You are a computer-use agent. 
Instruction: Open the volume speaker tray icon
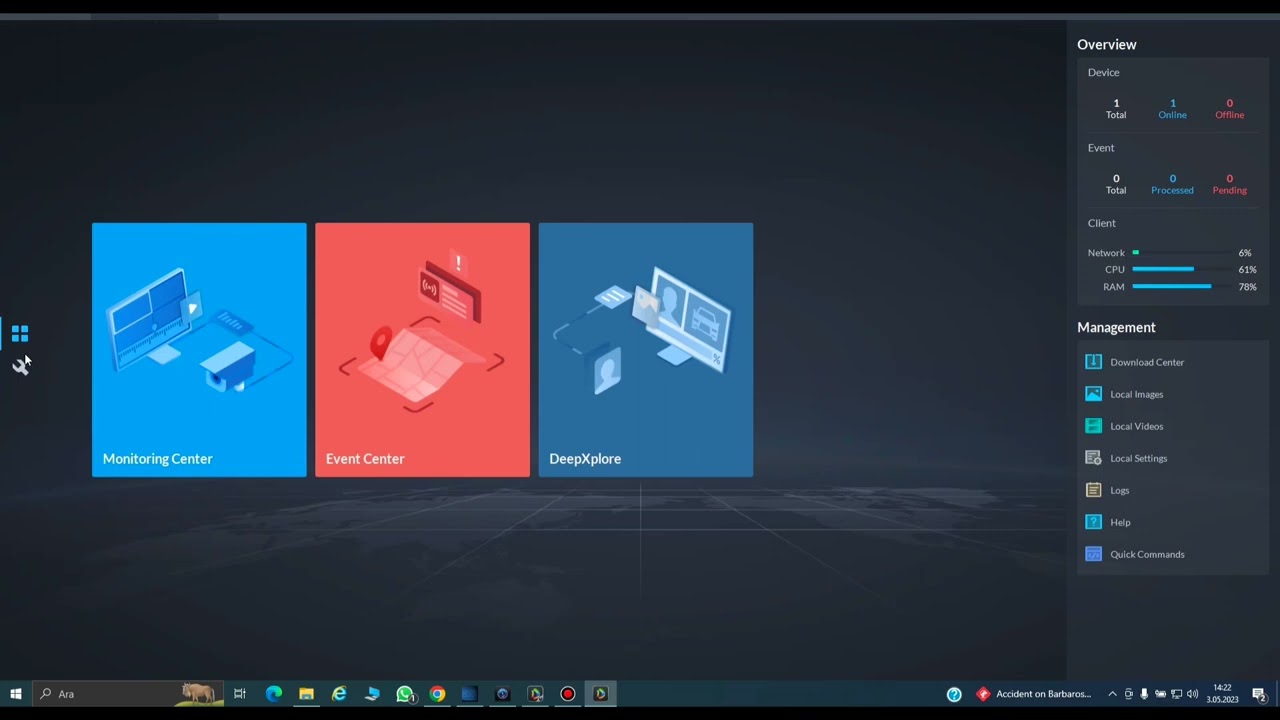[x=1192, y=694]
